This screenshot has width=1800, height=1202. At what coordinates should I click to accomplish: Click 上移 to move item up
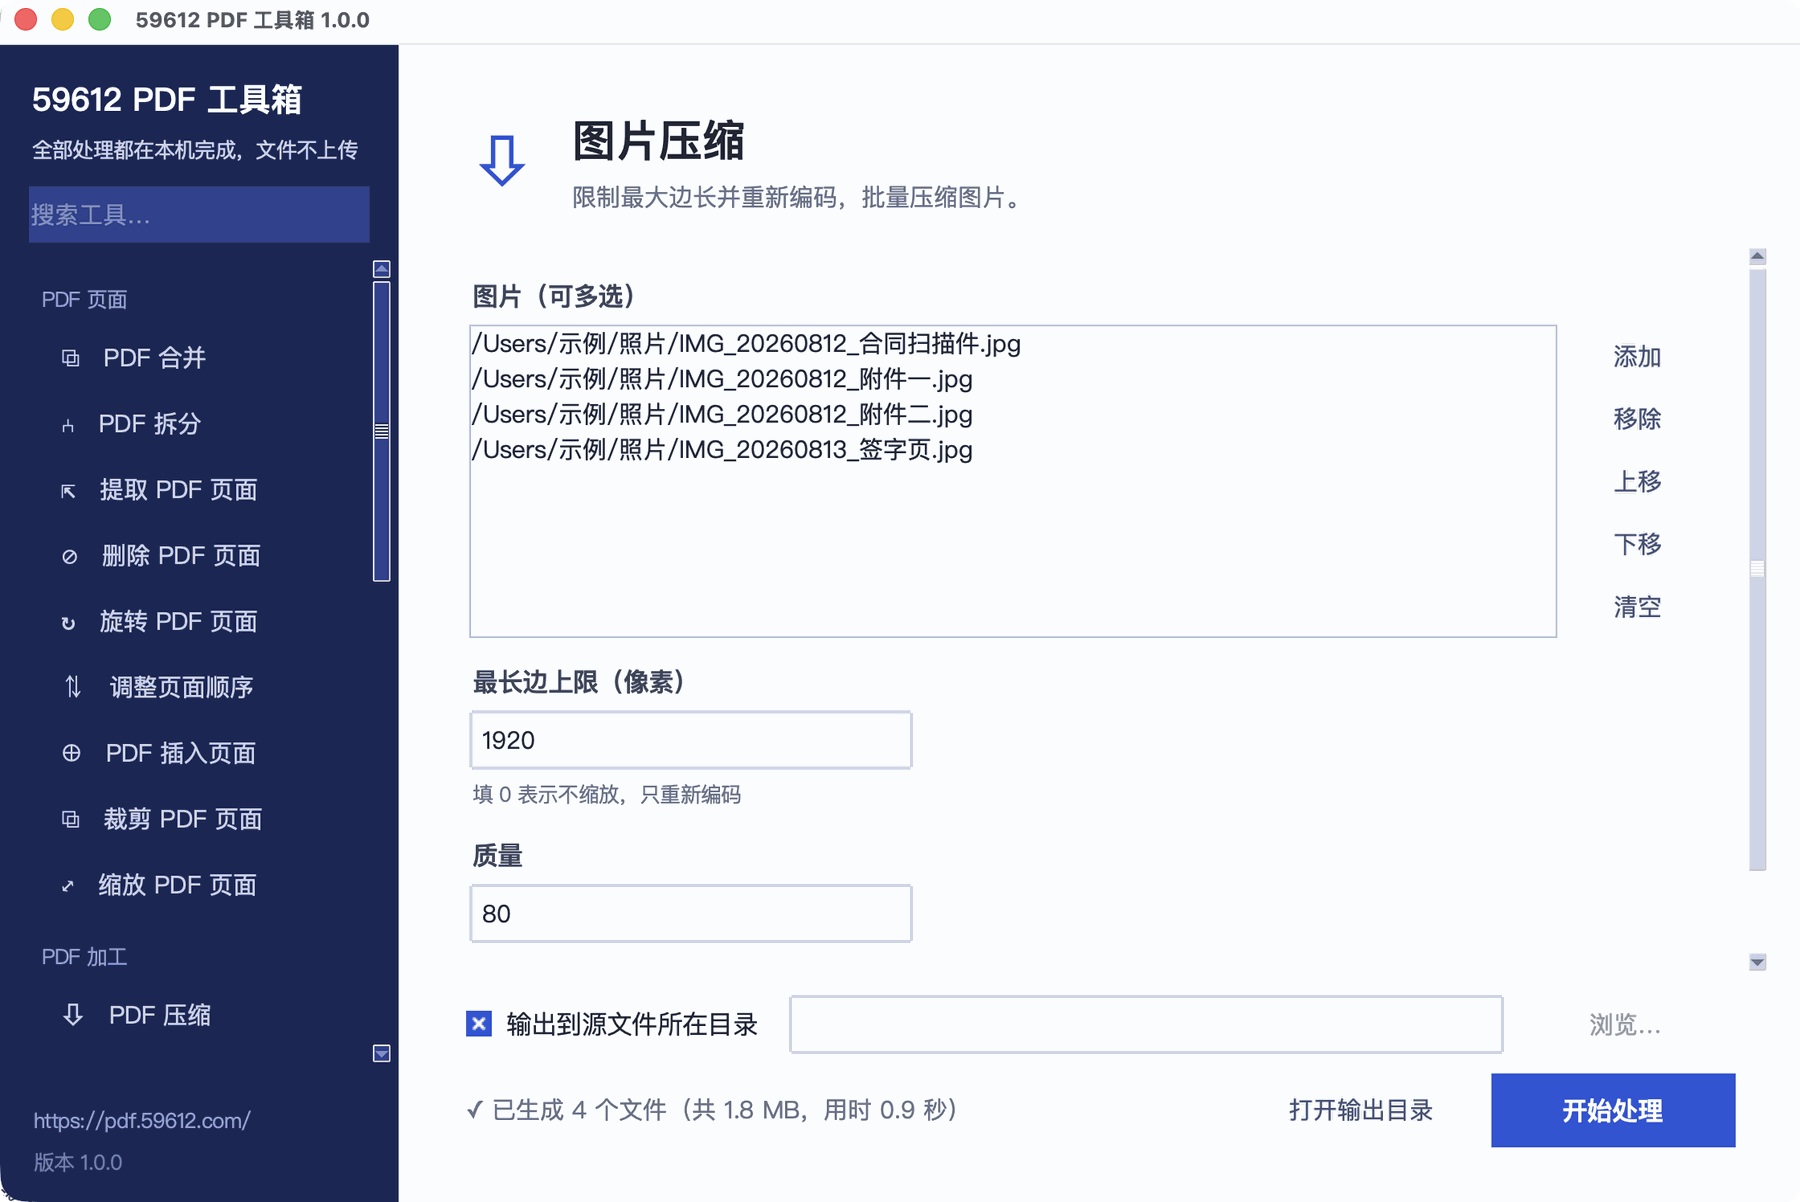click(1637, 482)
